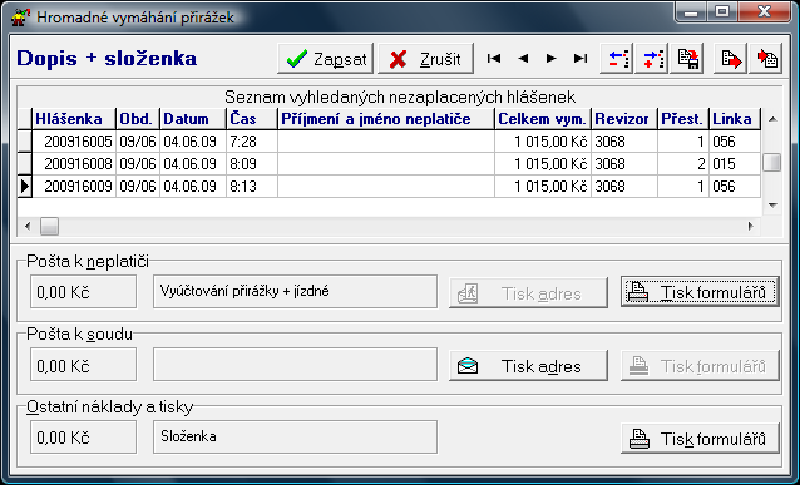Click time cell 7:28
800x485 pixels.
pyautogui.click(x=252, y=141)
